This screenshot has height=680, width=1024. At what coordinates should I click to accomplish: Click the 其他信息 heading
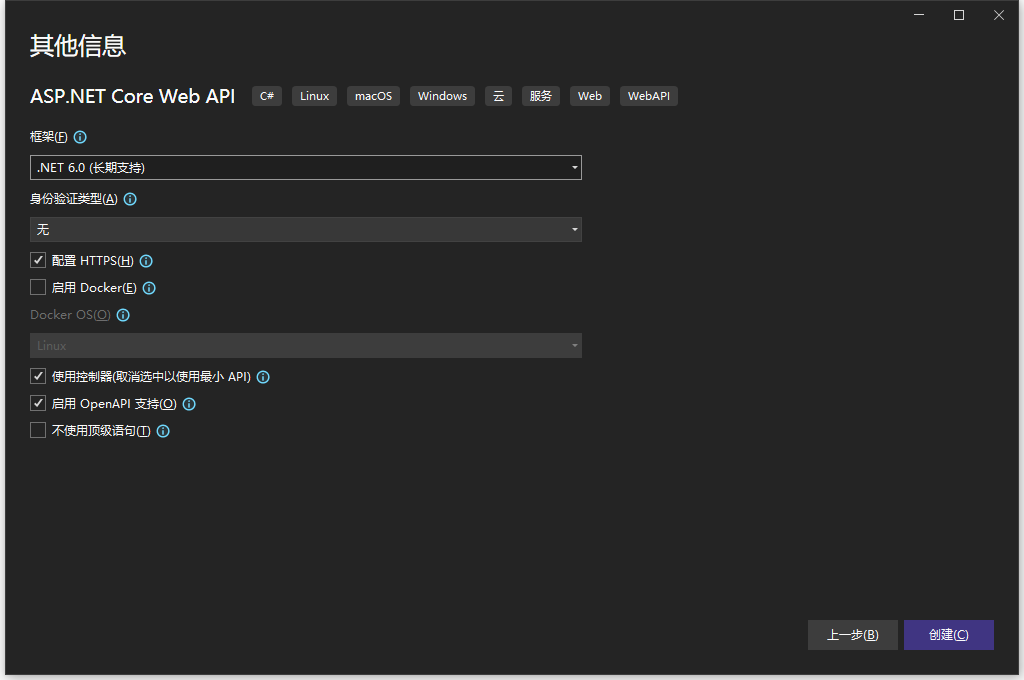tap(78, 46)
